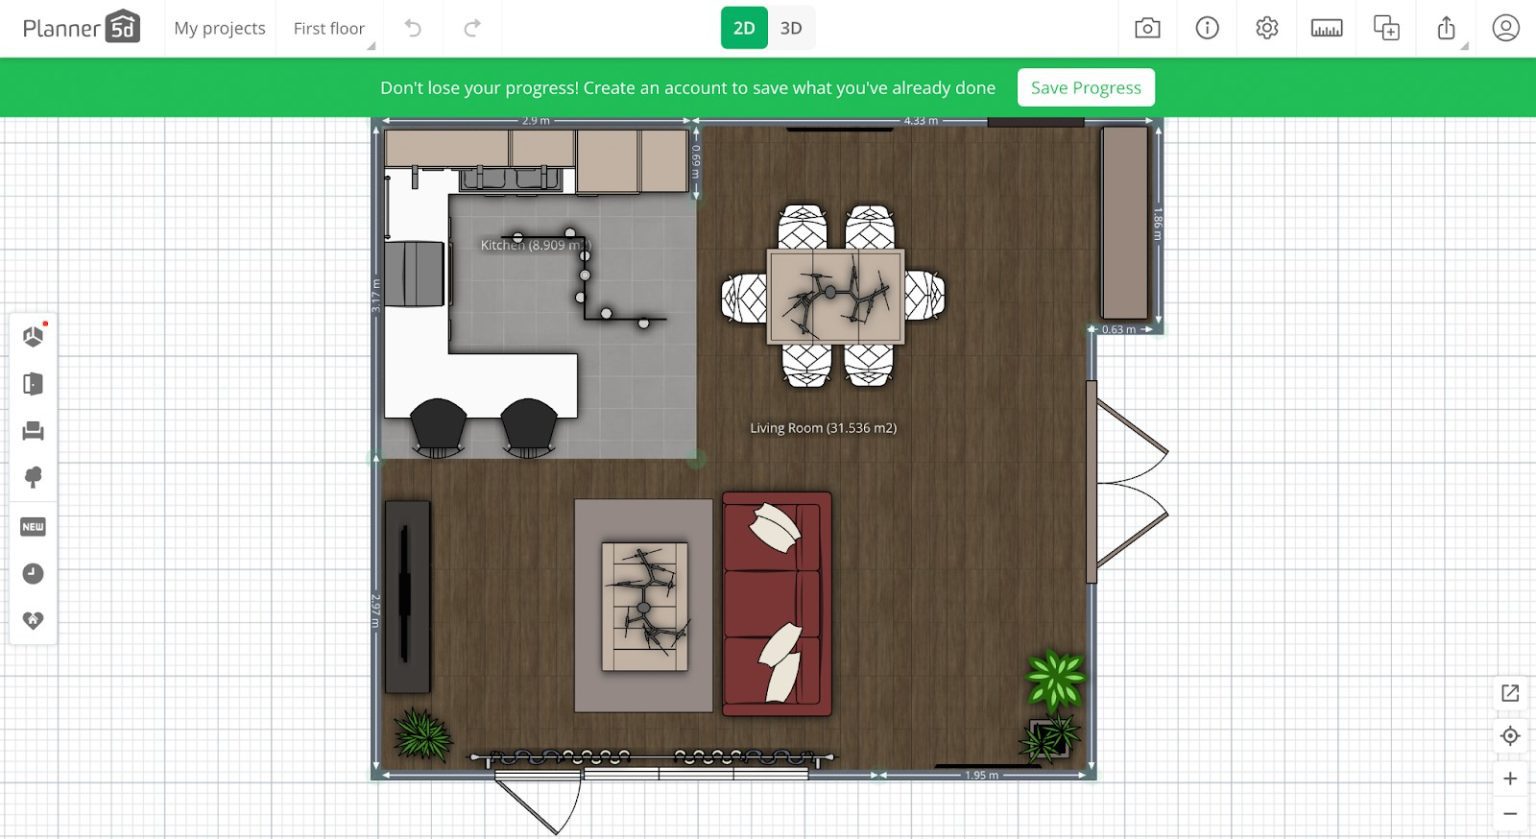Screen dimensions: 1536x839
Task: Toggle the NEW items panel
Action: [x=33, y=526]
